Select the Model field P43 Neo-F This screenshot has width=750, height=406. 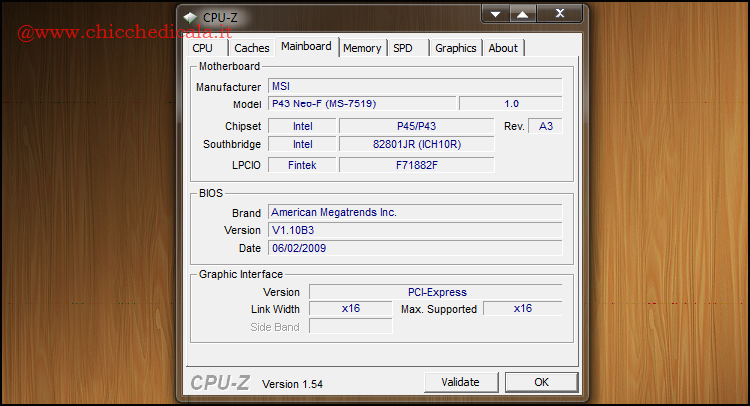[x=361, y=104]
